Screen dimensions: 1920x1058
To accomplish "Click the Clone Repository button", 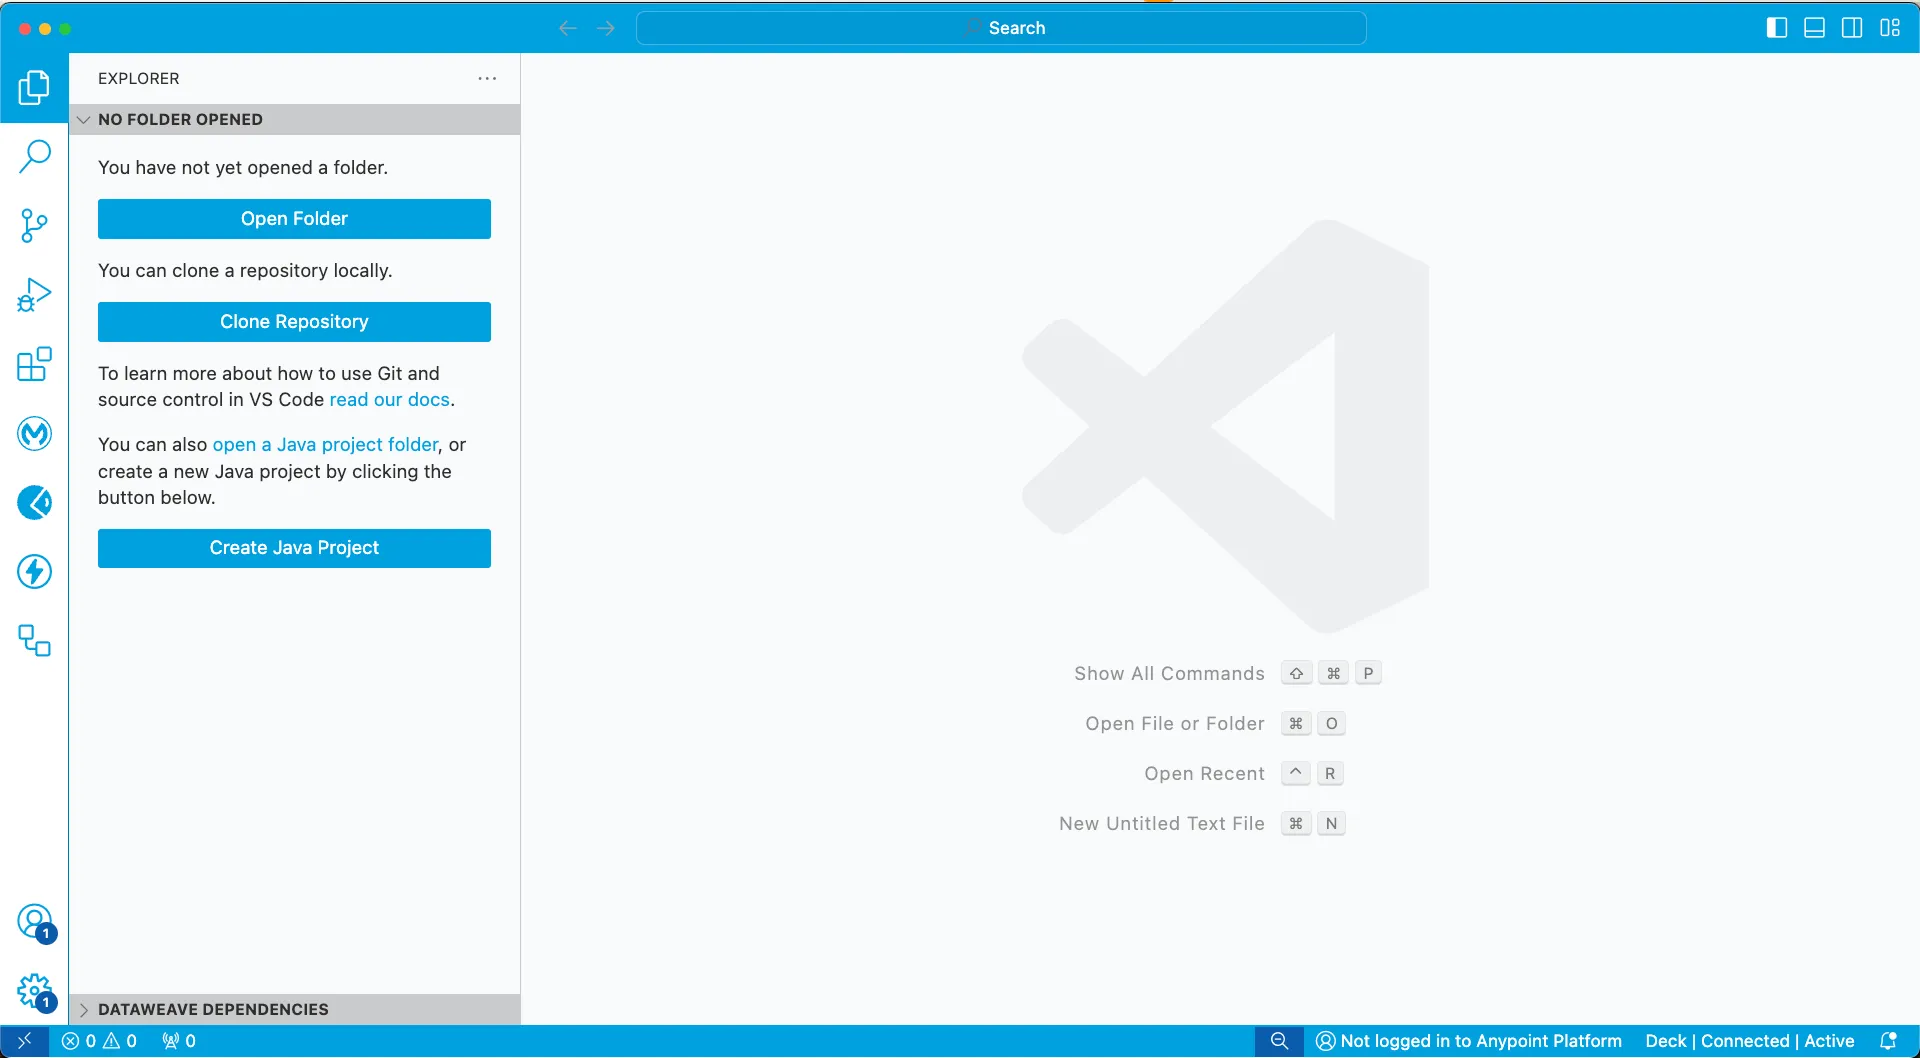I will coord(294,322).
